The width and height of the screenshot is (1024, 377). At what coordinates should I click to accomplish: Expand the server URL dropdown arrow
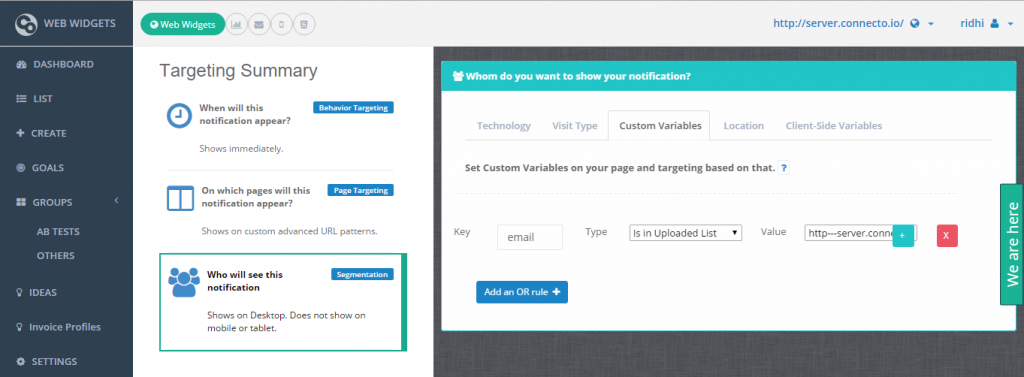pos(931,24)
